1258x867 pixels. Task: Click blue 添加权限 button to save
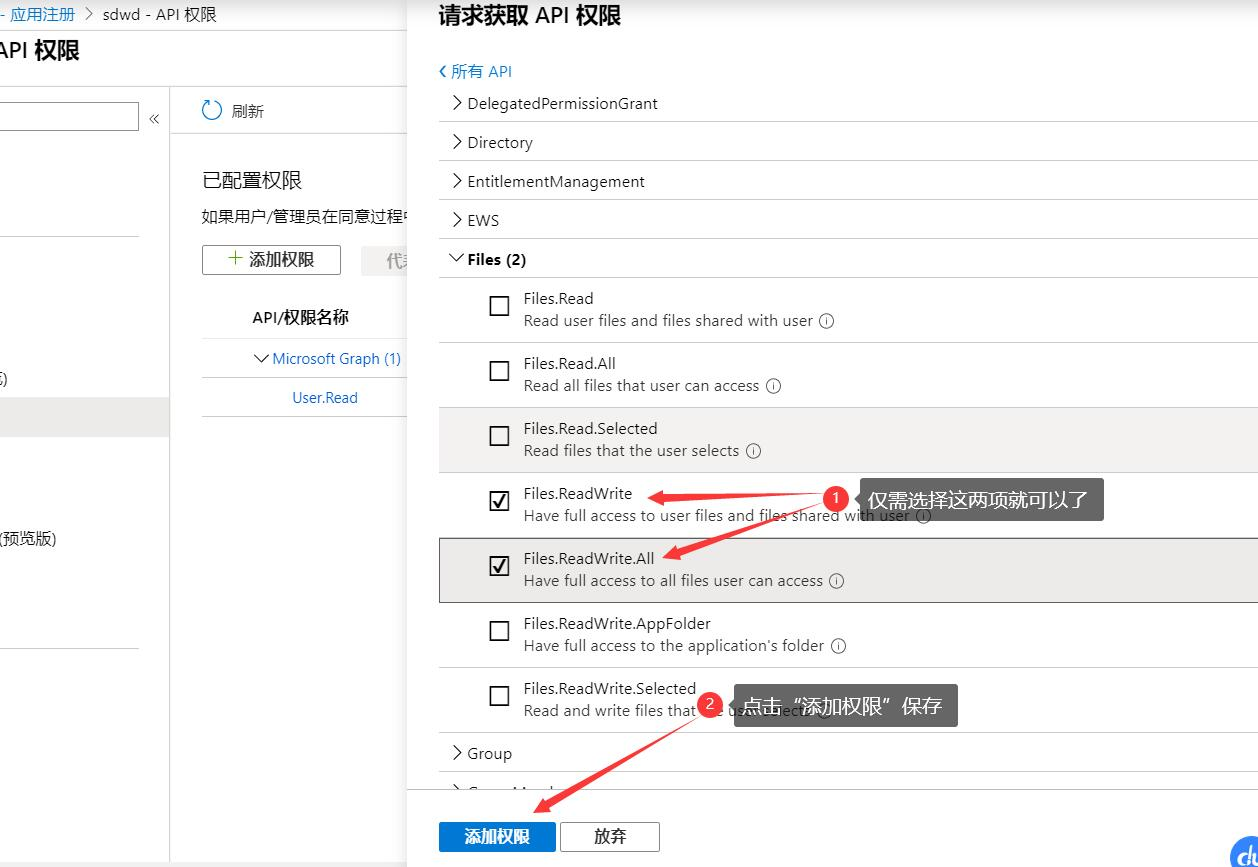point(497,836)
